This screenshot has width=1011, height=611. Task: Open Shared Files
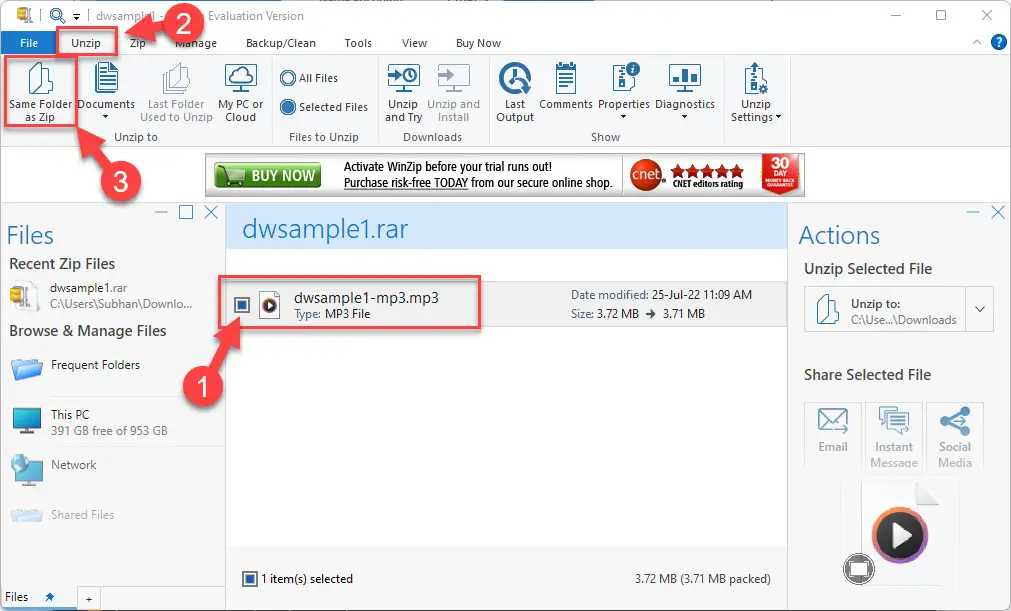tap(63, 515)
